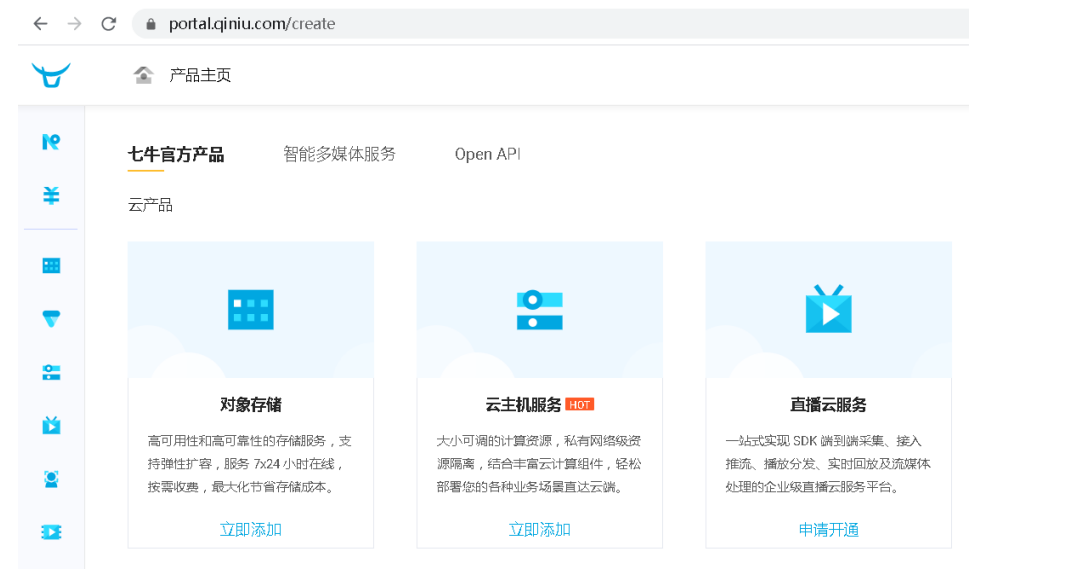Switch to Open API tab

pyautogui.click(x=487, y=154)
